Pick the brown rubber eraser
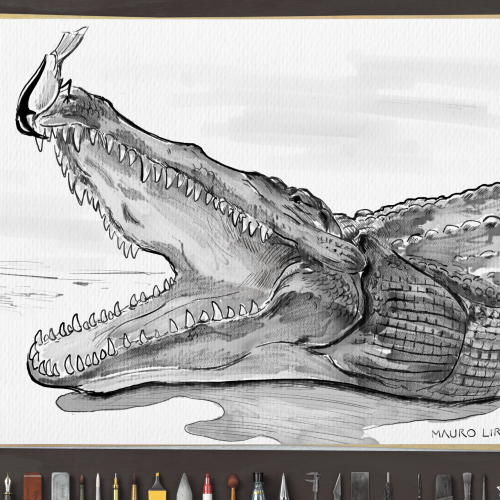Viewport: 500px width, 500px height. point(33,487)
